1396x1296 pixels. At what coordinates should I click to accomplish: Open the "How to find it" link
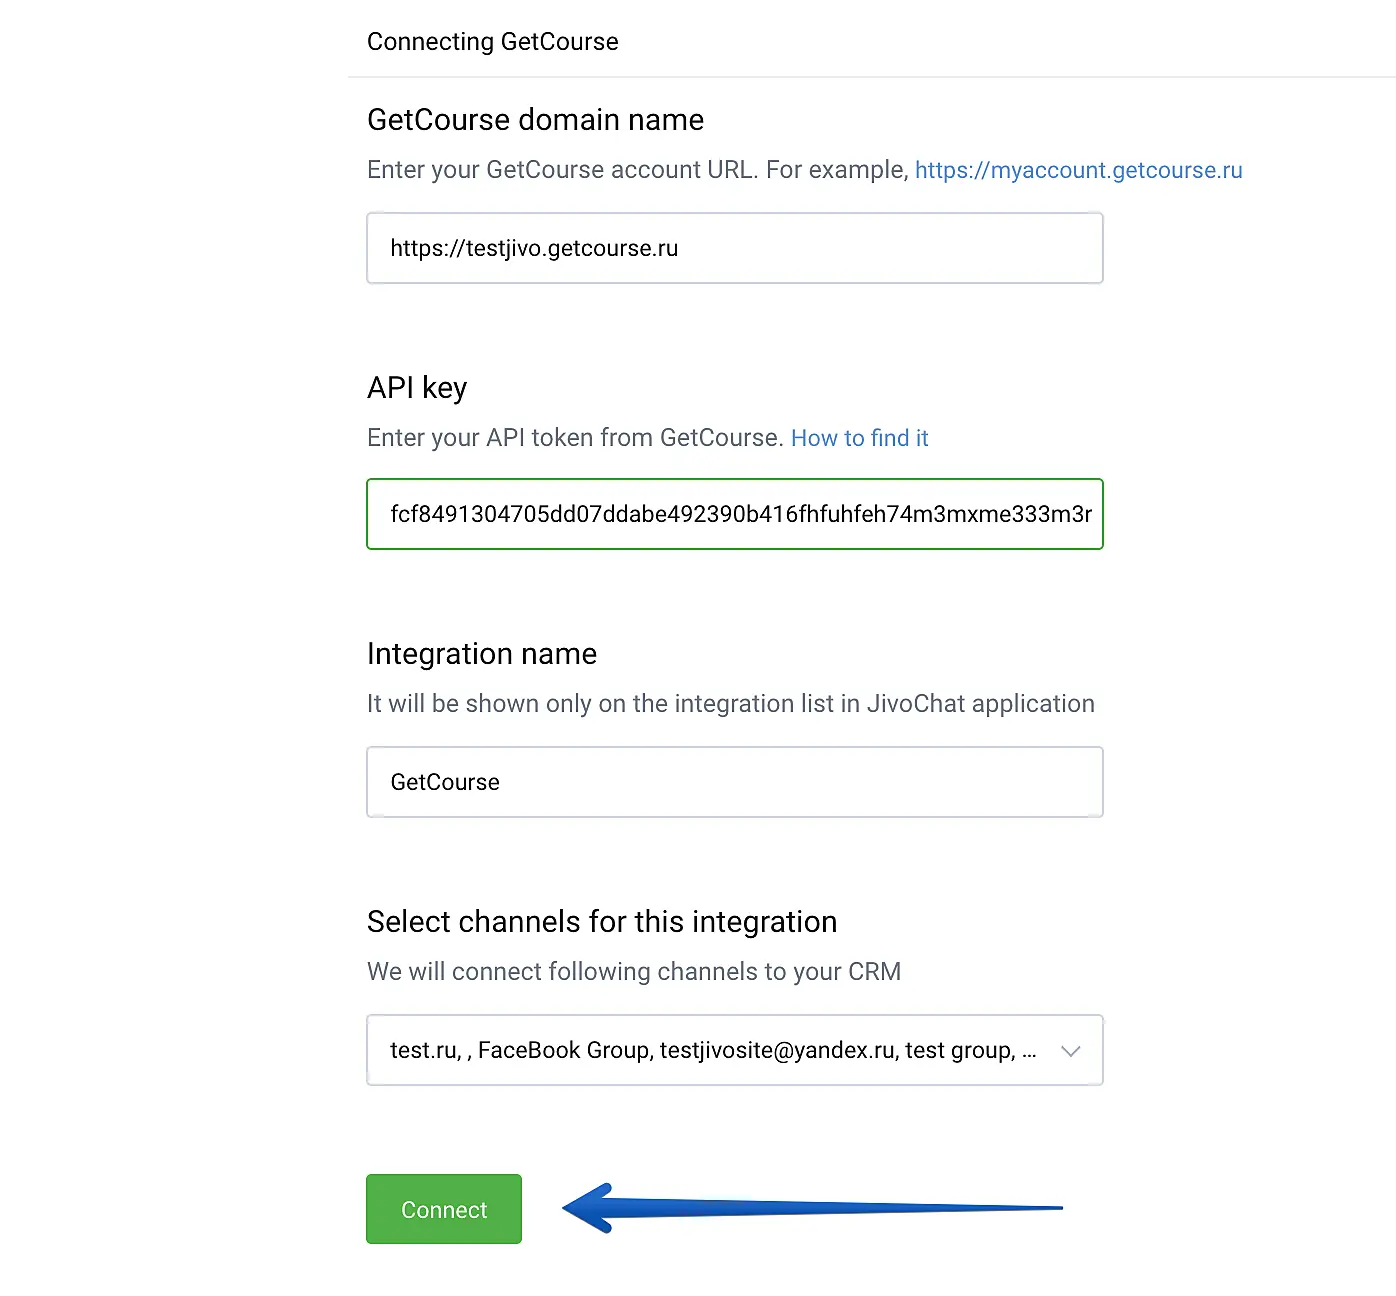(859, 438)
